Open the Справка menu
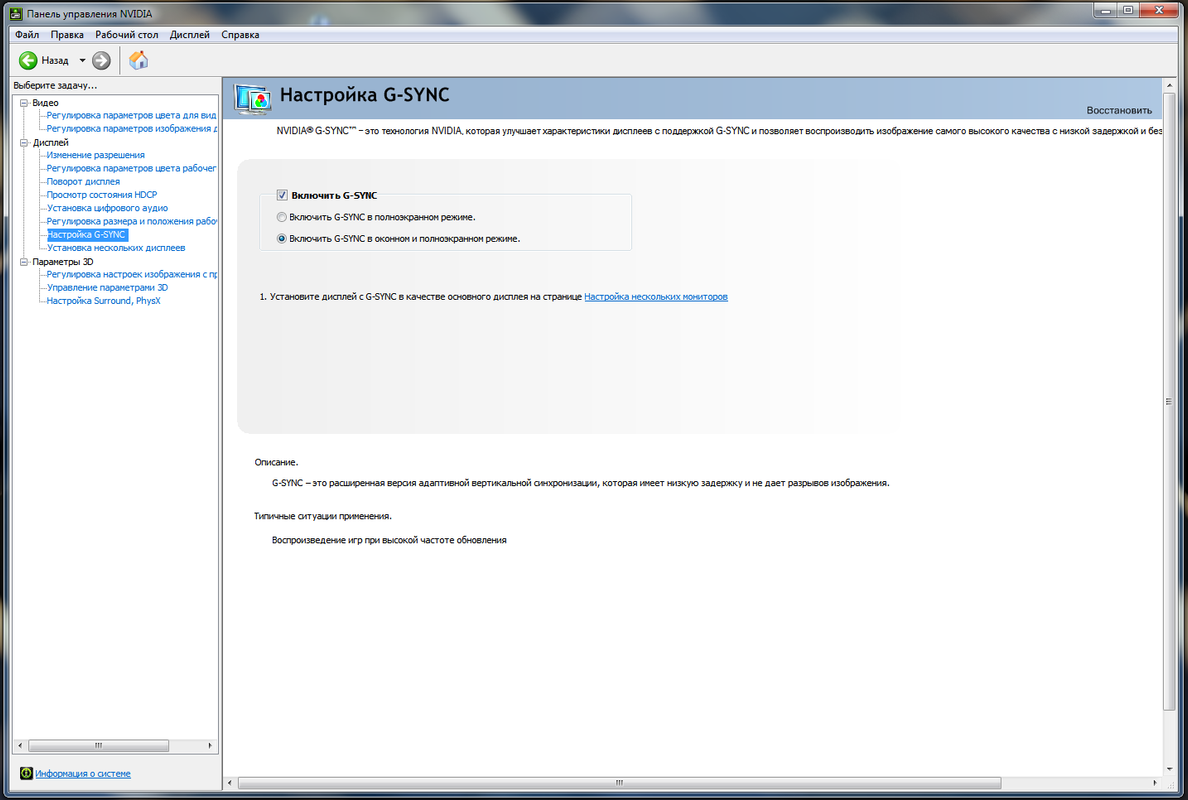The height and width of the screenshot is (800, 1188). click(x=240, y=35)
